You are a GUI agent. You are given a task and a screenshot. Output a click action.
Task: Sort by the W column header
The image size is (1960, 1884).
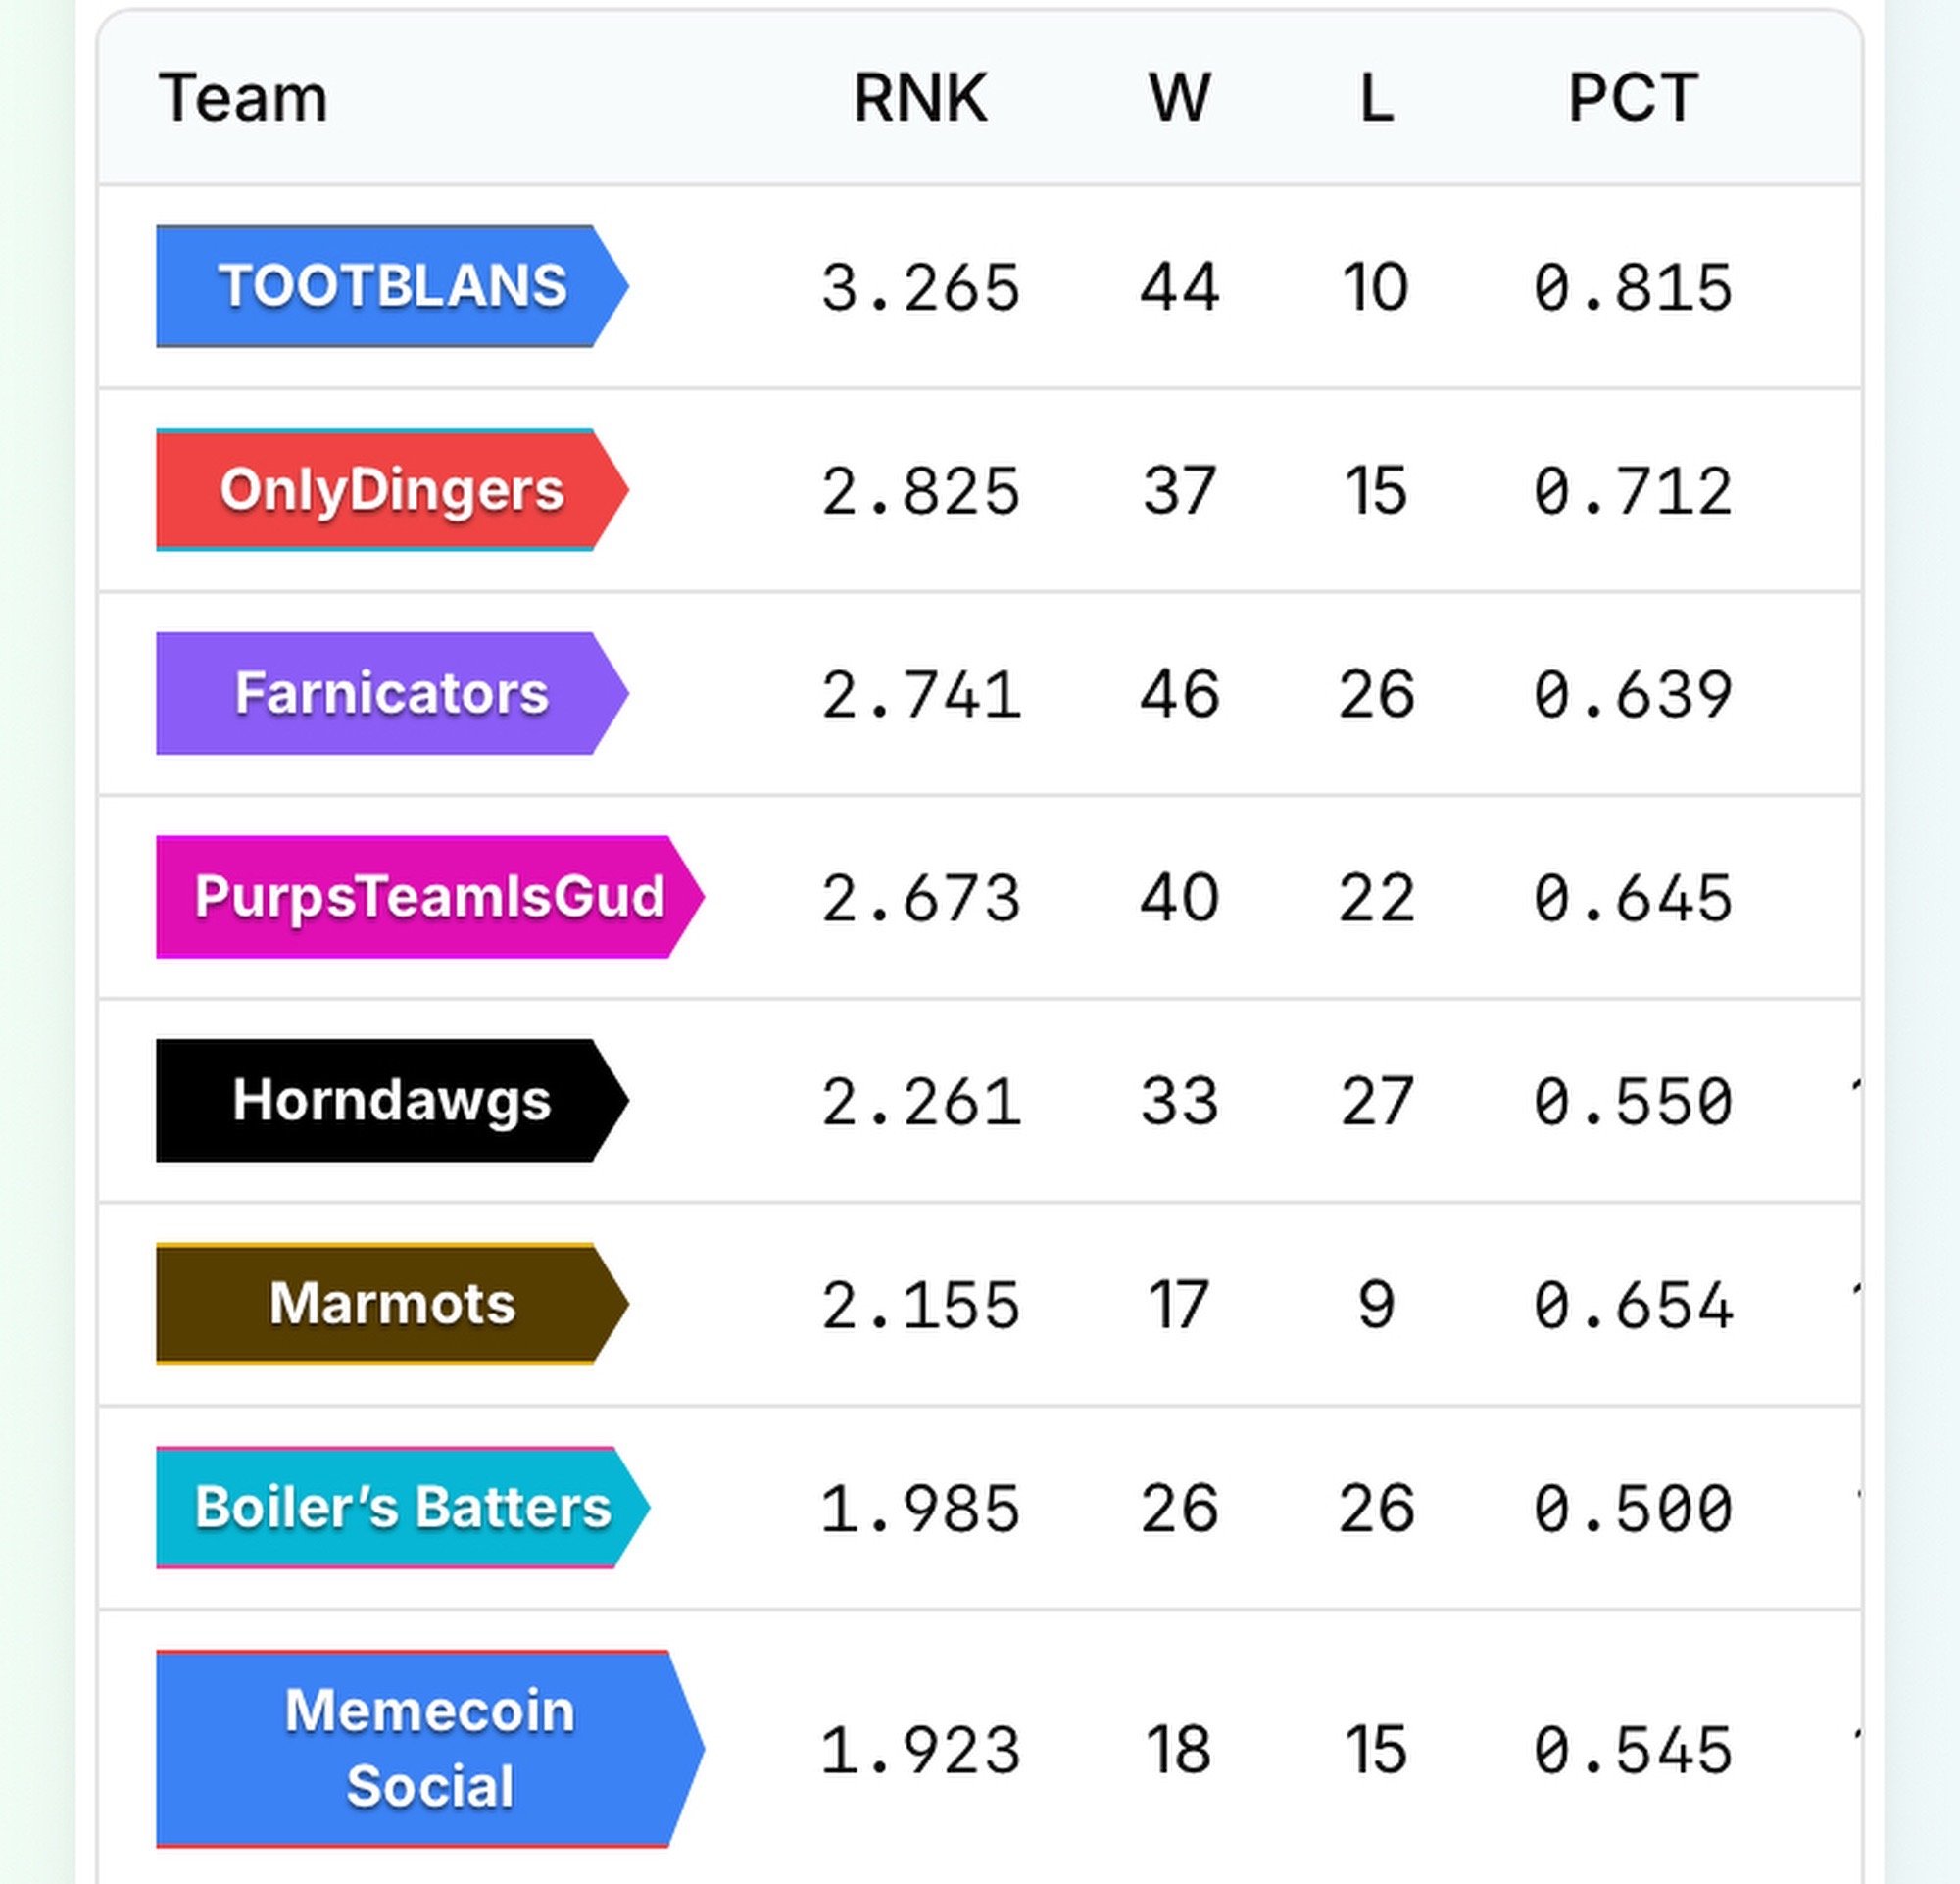coord(1179,98)
